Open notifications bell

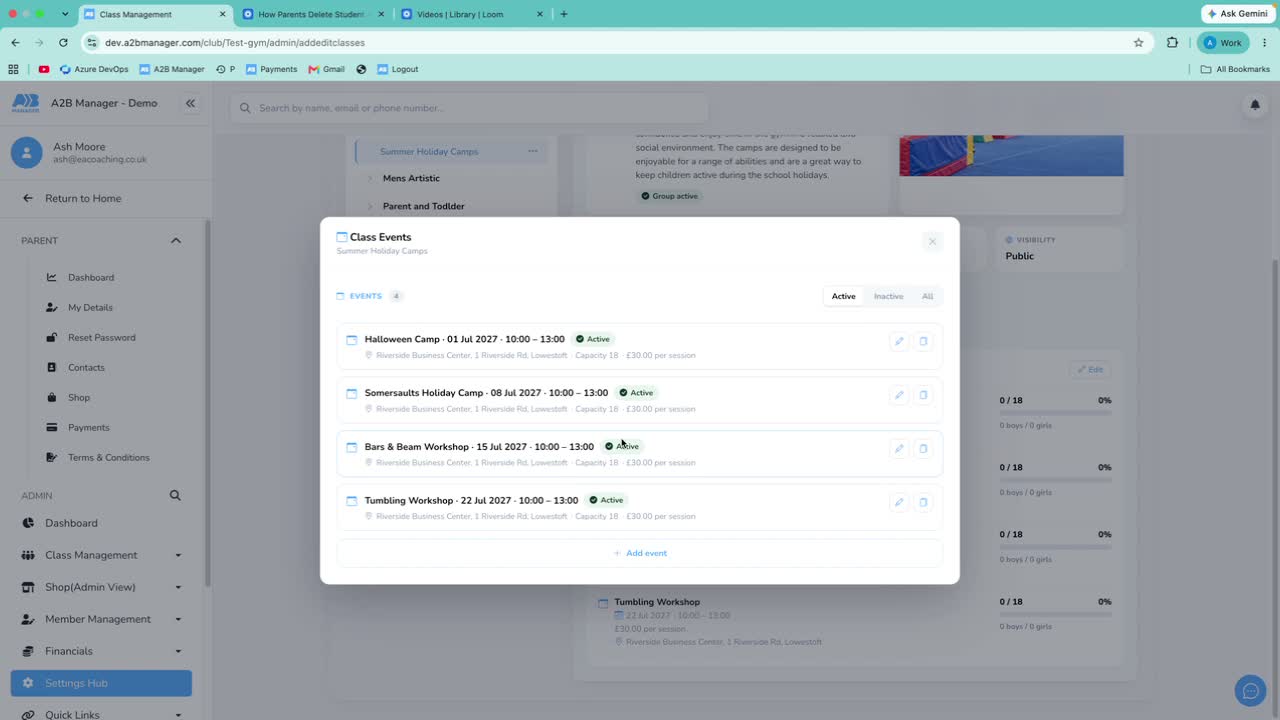click(1255, 105)
